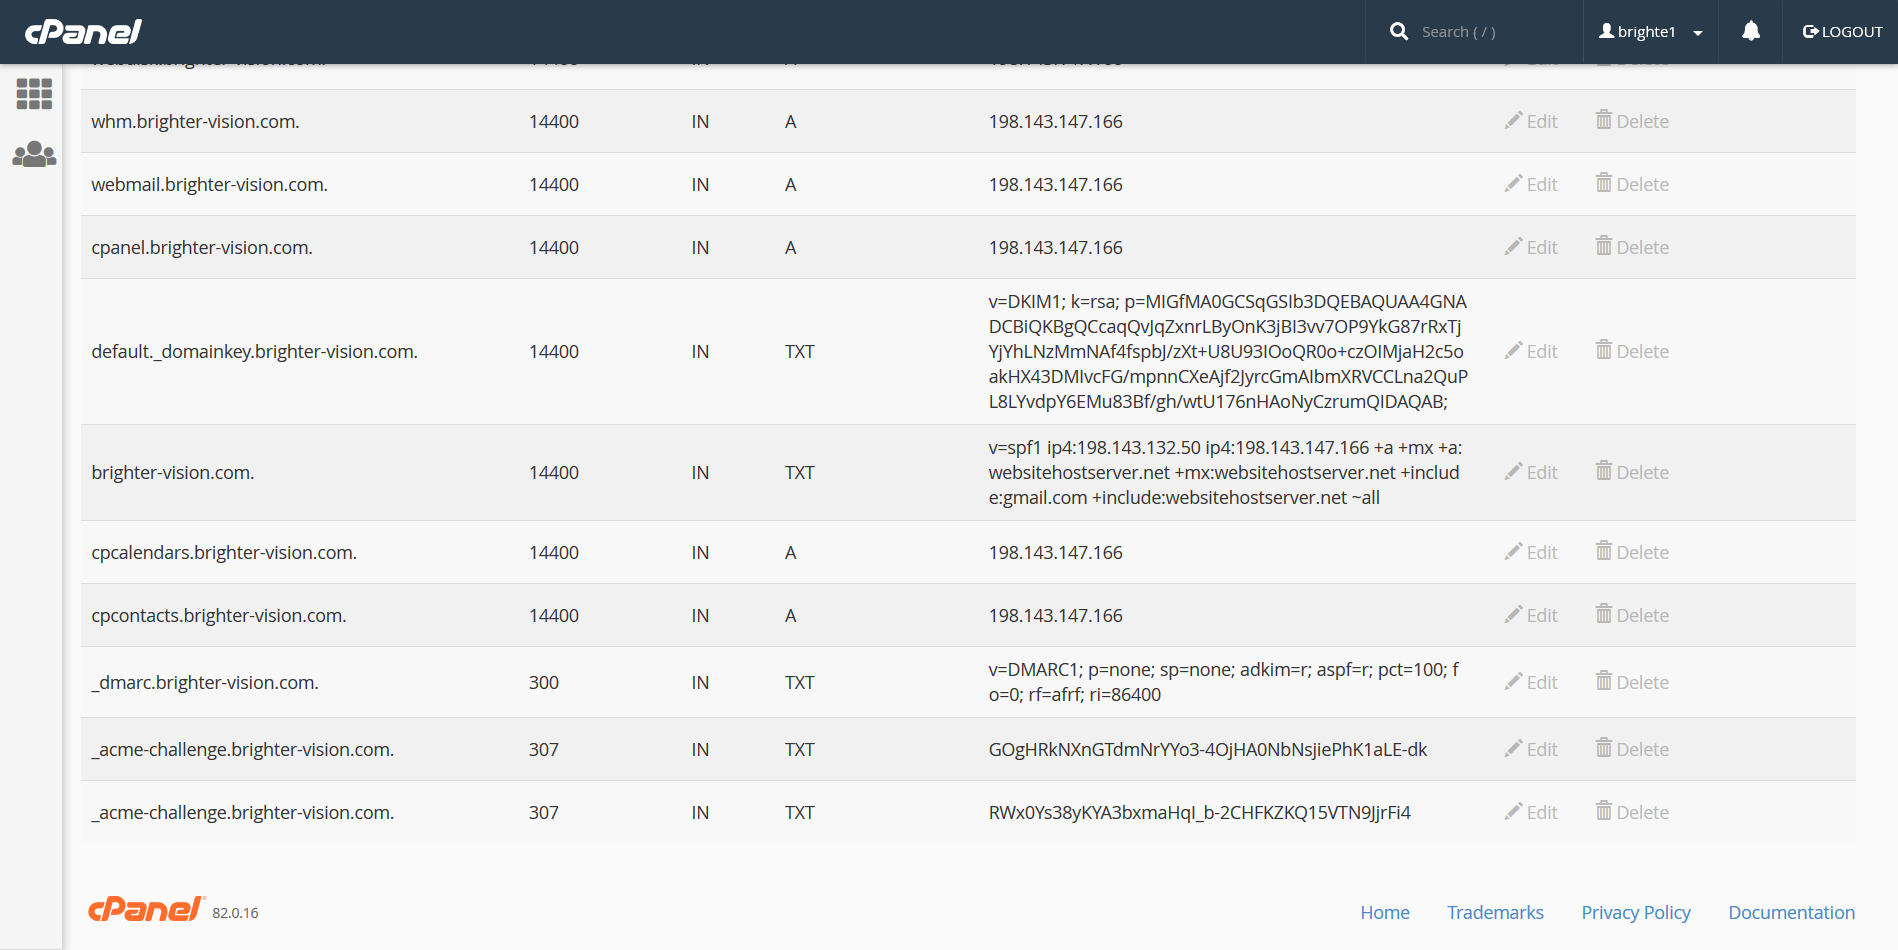Click the search magnifier icon

point(1398,31)
